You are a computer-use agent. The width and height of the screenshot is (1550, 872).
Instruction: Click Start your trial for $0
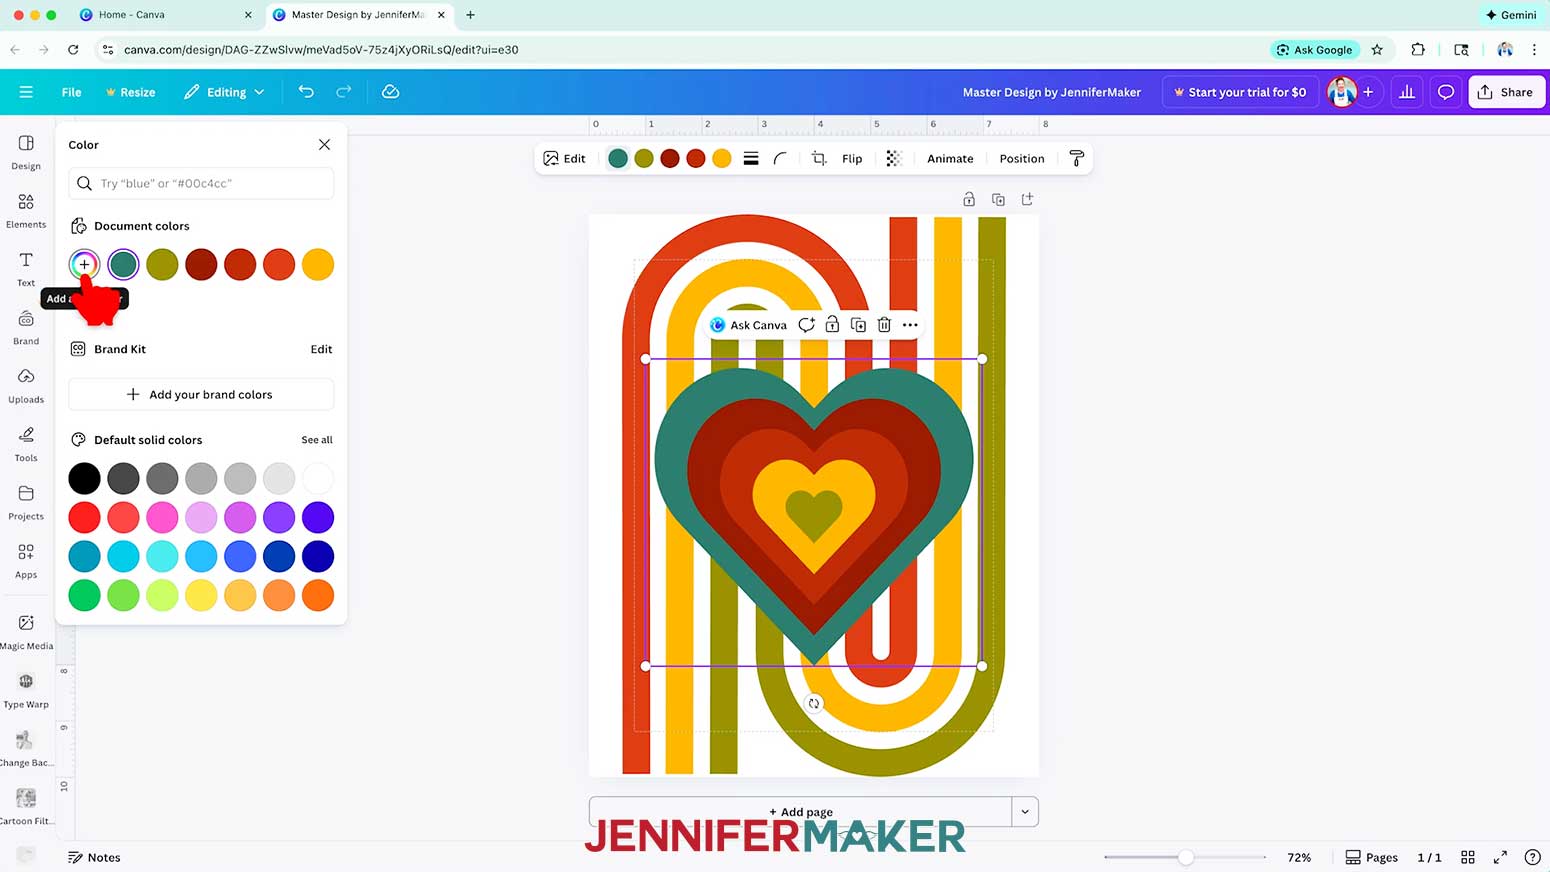[1240, 92]
